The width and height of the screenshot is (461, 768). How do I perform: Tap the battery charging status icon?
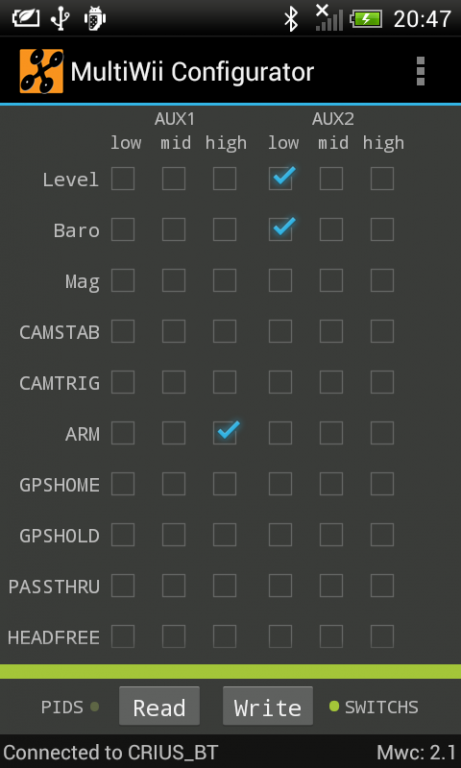coord(367,19)
